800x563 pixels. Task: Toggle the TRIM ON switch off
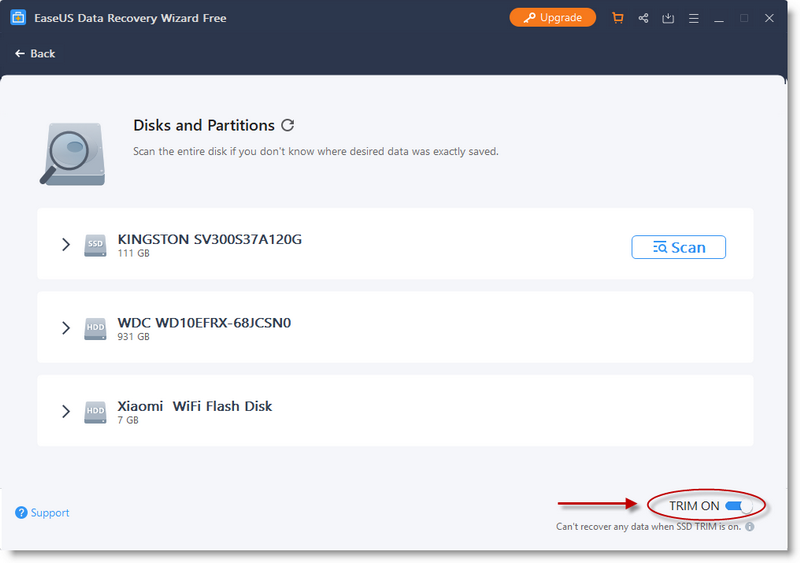[x=739, y=506]
